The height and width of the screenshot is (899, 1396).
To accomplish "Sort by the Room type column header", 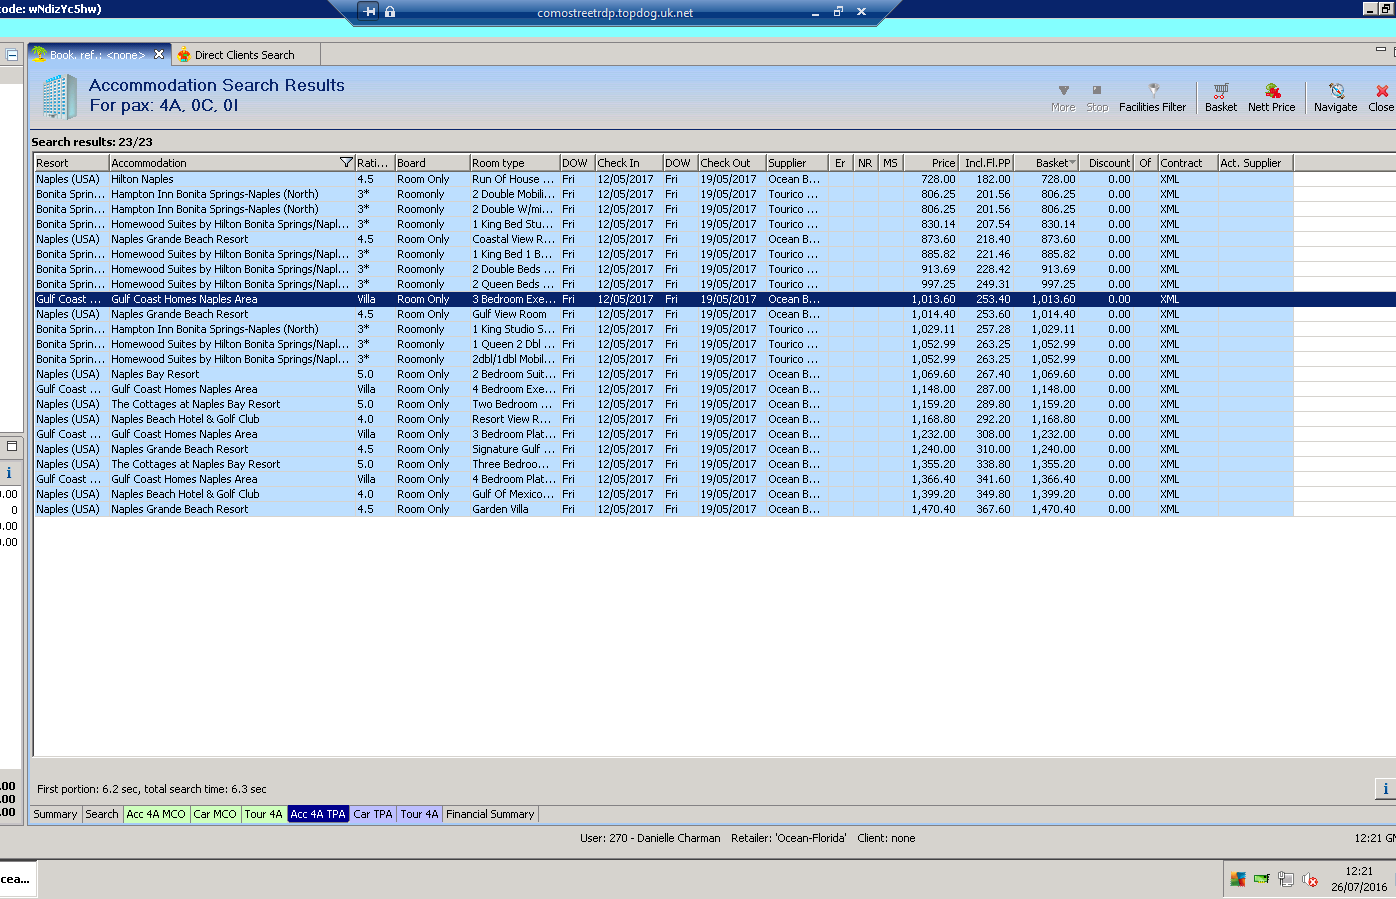I will pos(514,163).
